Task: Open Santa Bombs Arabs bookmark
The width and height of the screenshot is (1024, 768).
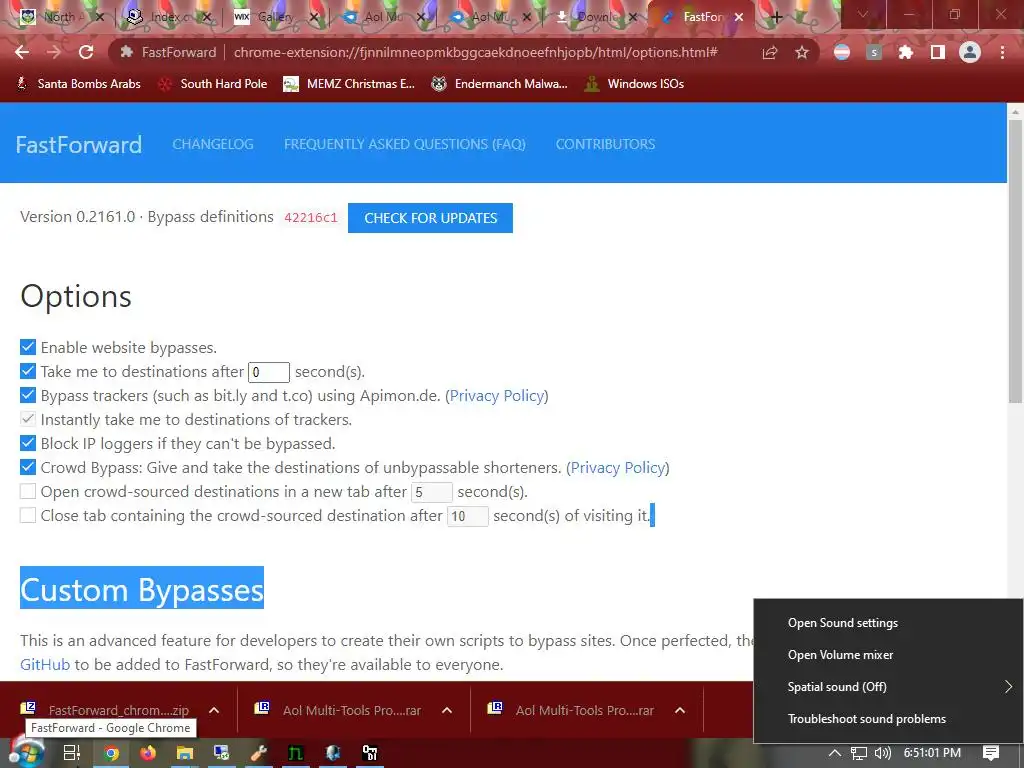Action: 79,84
